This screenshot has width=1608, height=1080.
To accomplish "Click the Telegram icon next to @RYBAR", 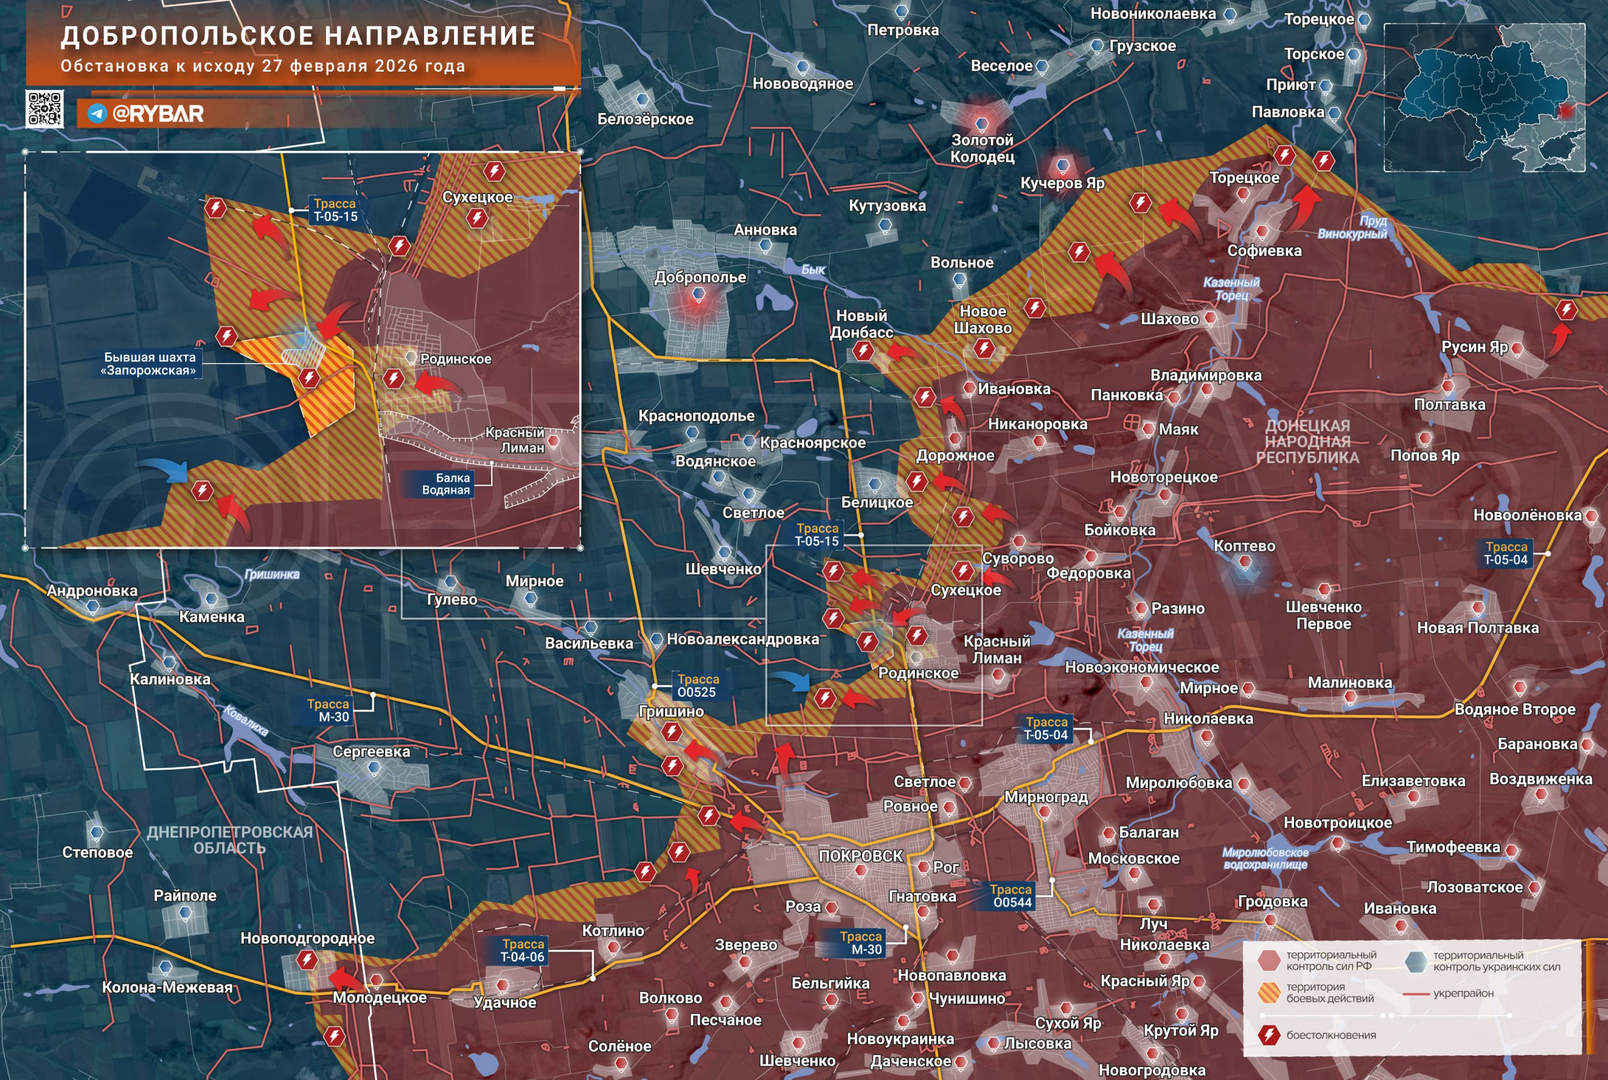I will pyautogui.click(x=97, y=114).
